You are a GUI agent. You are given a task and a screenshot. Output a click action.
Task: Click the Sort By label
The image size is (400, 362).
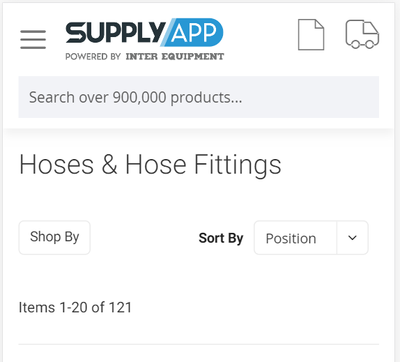pyautogui.click(x=221, y=238)
